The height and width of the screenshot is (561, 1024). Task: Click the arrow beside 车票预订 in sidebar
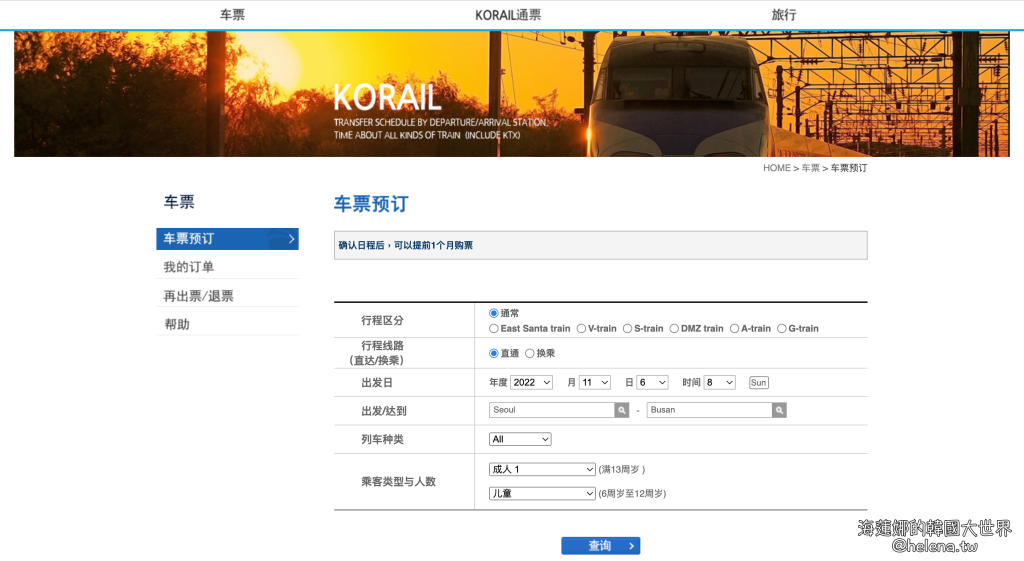coord(291,239)
